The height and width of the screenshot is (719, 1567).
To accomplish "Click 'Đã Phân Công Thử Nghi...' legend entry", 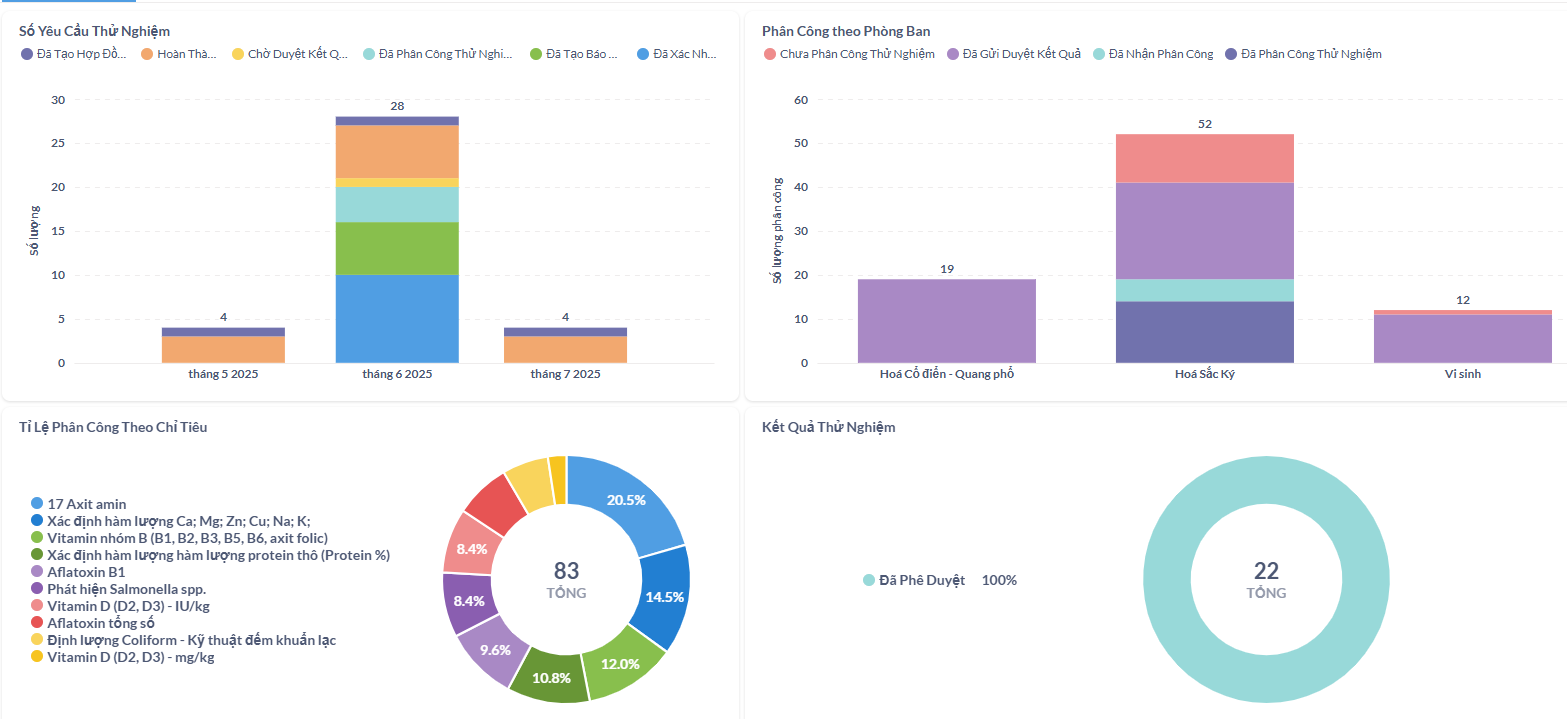I will coord(438,54).
